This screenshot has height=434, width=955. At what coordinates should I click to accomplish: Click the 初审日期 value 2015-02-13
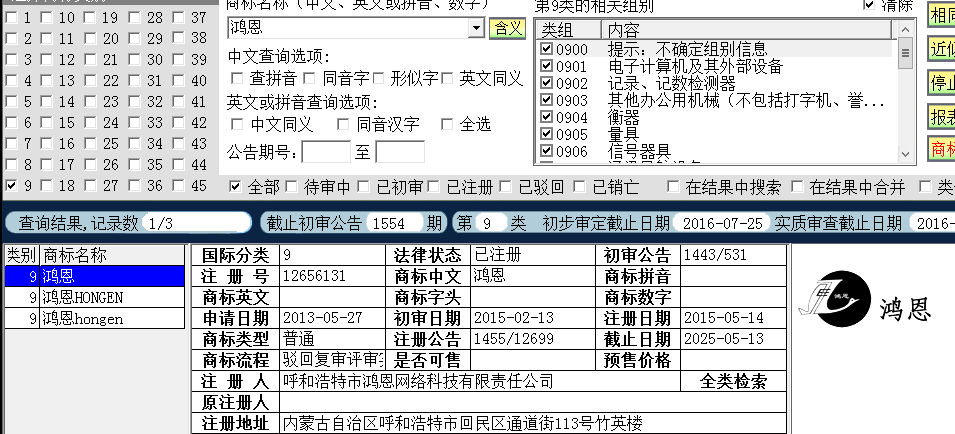[x=533, y=318]
